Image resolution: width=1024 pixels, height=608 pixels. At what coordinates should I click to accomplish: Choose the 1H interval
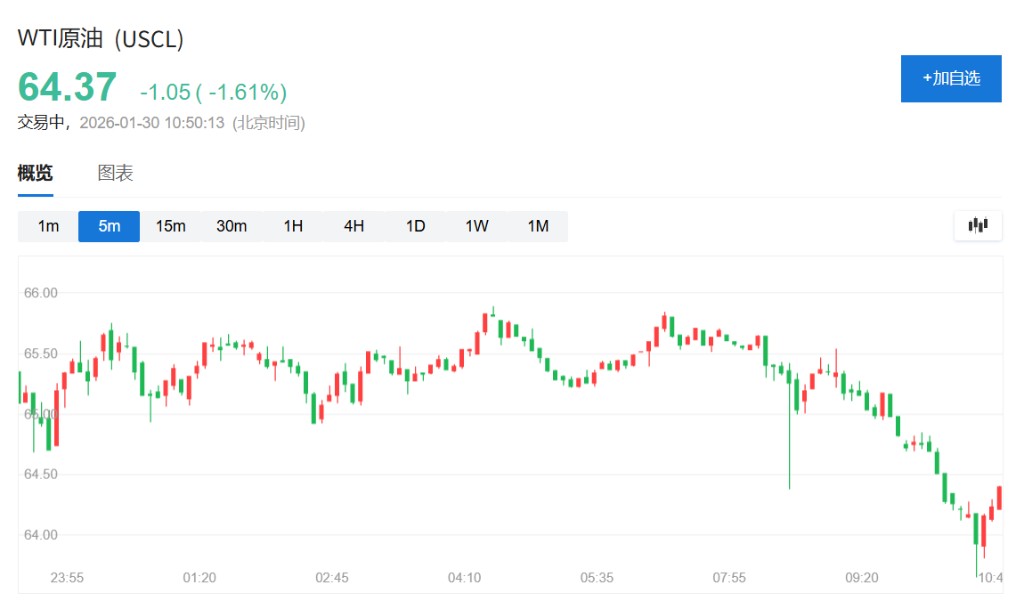click(292, 226)
